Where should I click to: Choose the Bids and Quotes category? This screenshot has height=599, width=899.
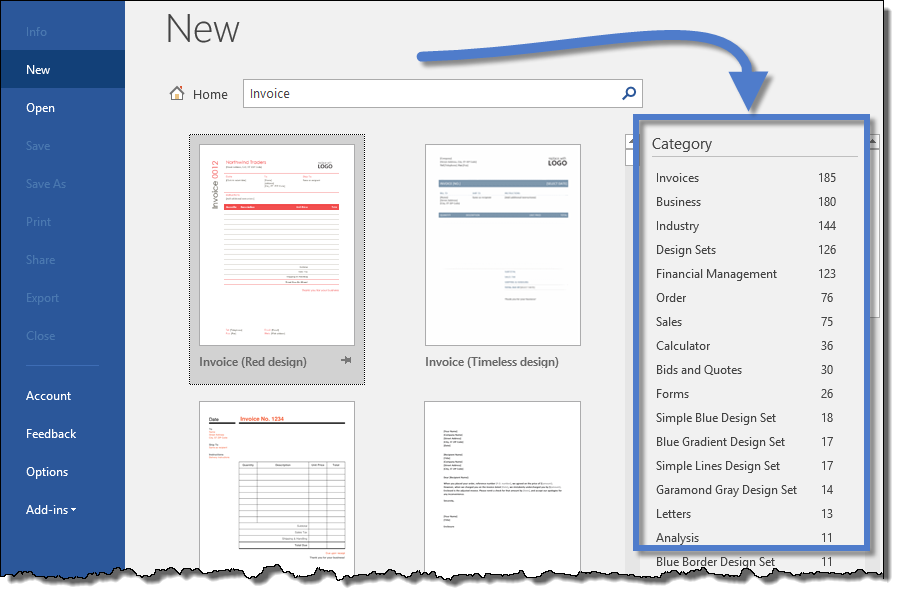698,370
